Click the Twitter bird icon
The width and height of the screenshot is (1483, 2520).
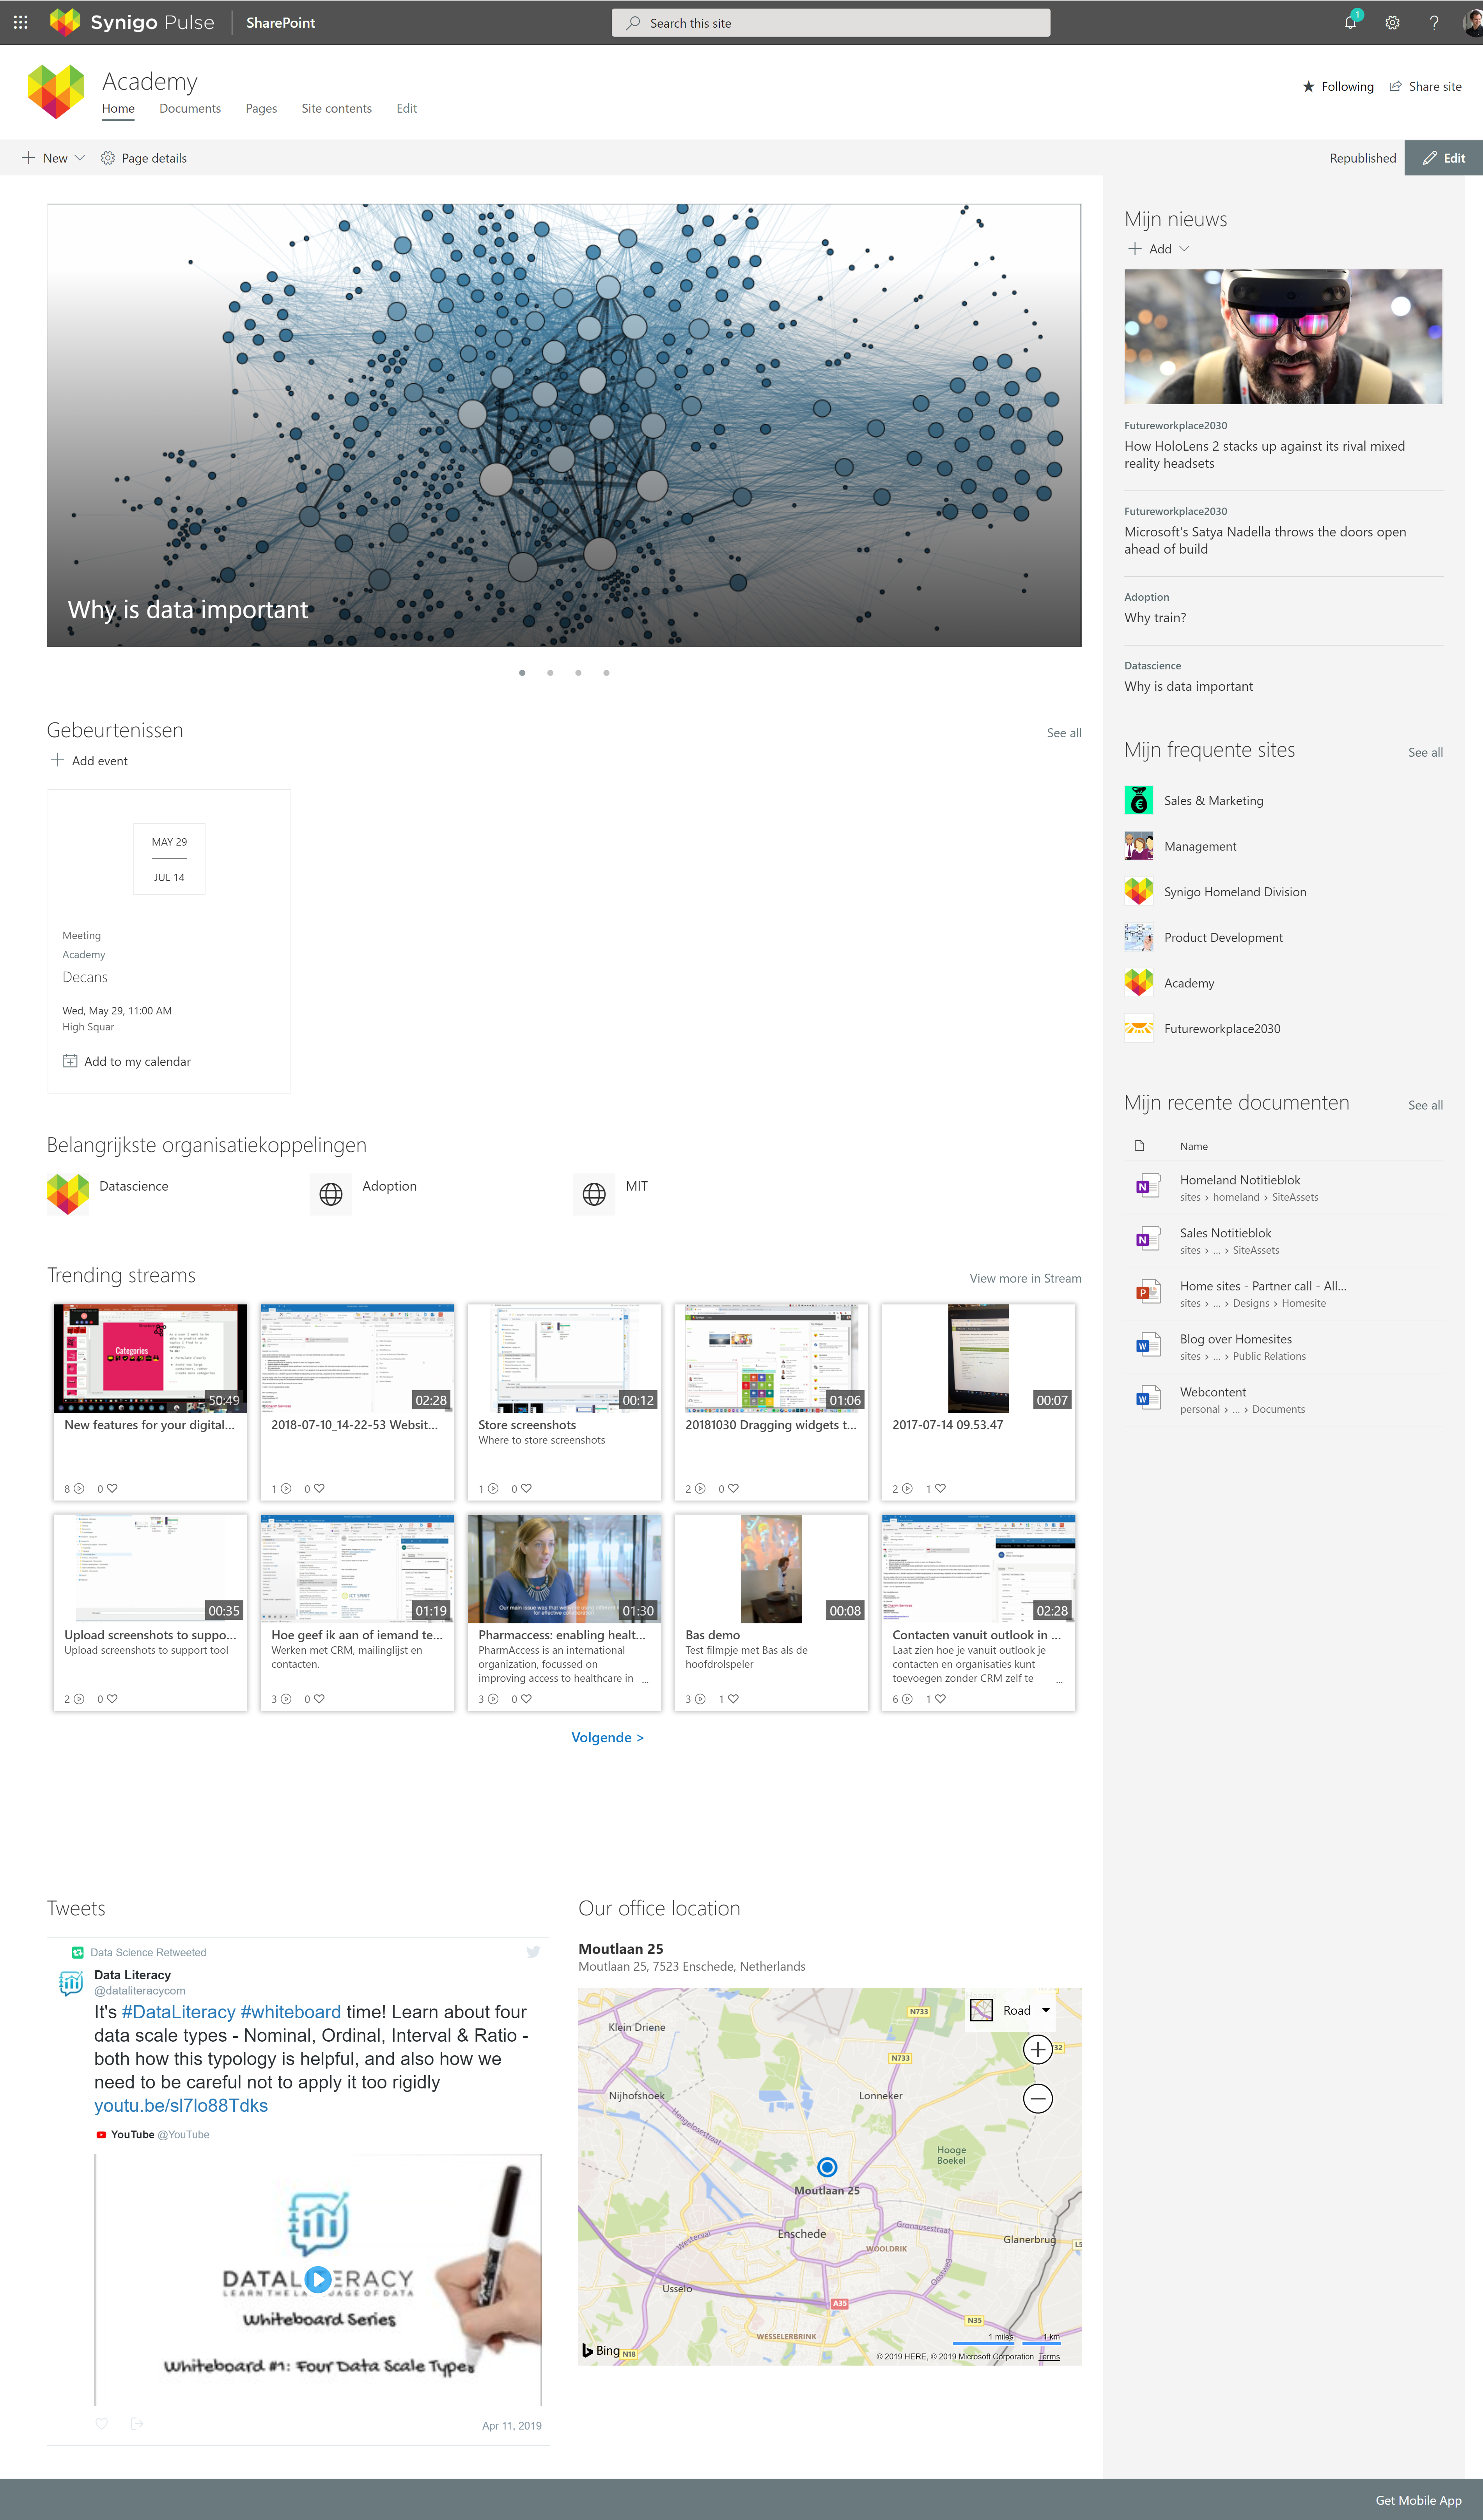(533, 1952)
